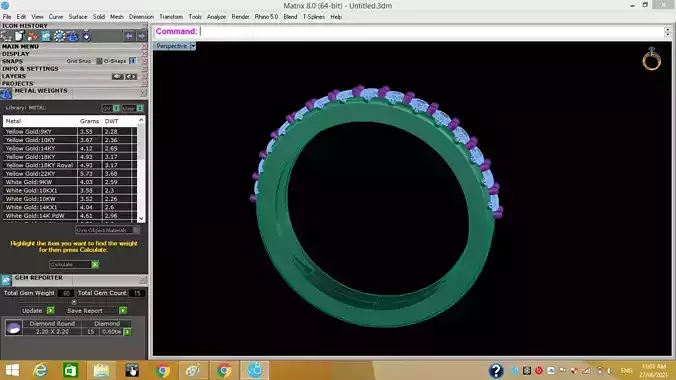Click the green arrow beside 0.60tw
The height and width of the screenshot is (380, 676).
click(x=127, y=332)
